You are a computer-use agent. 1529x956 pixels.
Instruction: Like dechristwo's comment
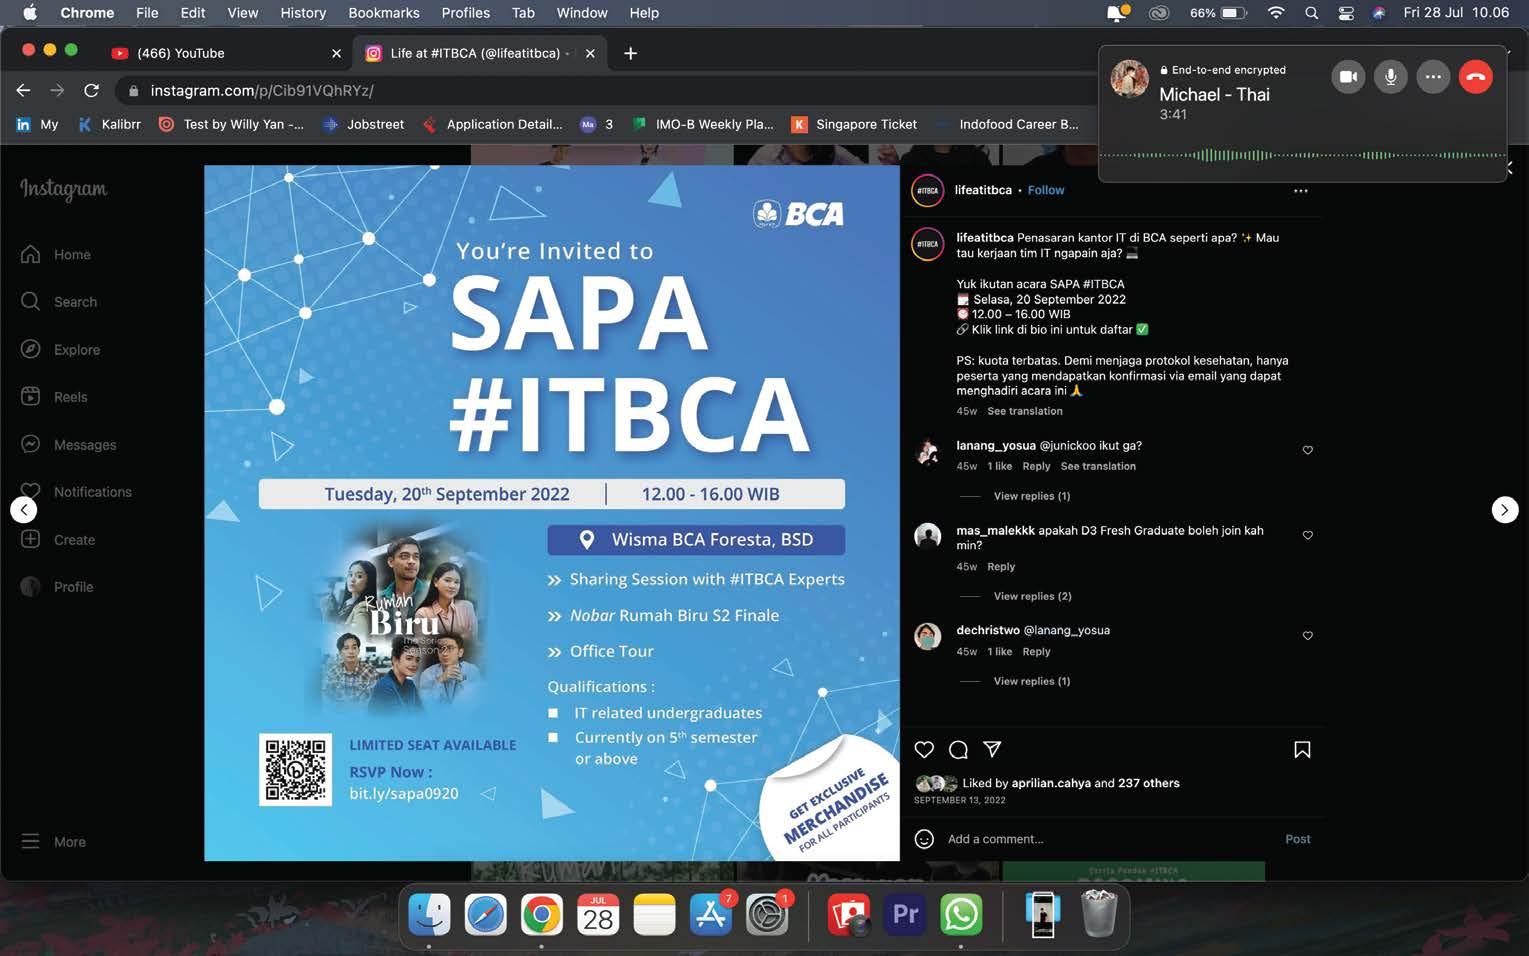point(1307,635)
